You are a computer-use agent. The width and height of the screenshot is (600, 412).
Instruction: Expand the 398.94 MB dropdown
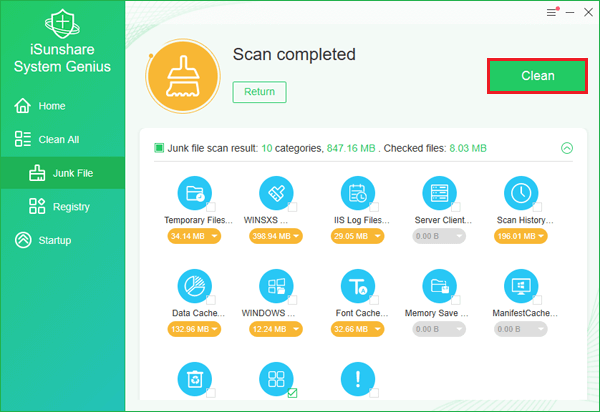point(276,236)
